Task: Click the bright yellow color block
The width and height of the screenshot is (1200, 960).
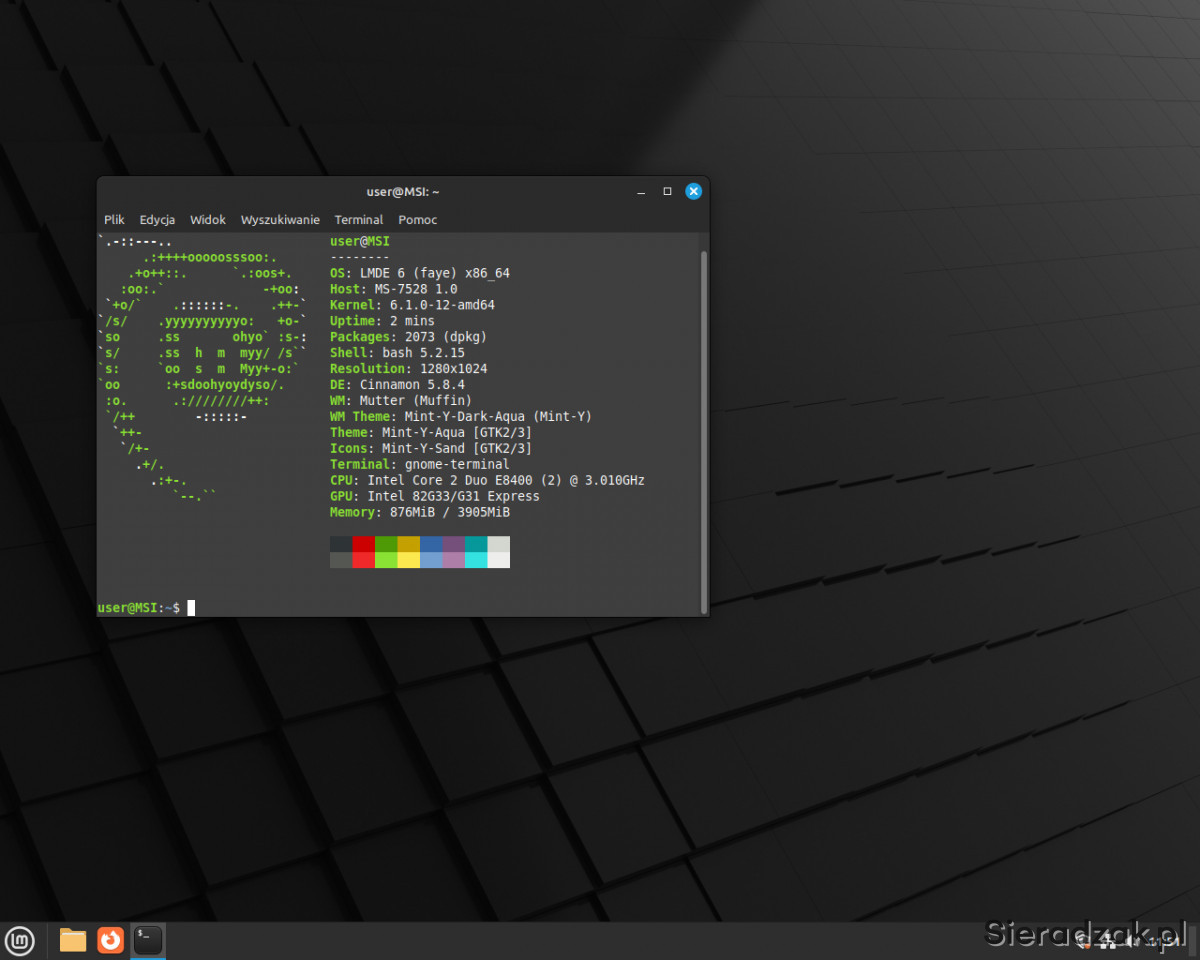Action: coord(409,560)
